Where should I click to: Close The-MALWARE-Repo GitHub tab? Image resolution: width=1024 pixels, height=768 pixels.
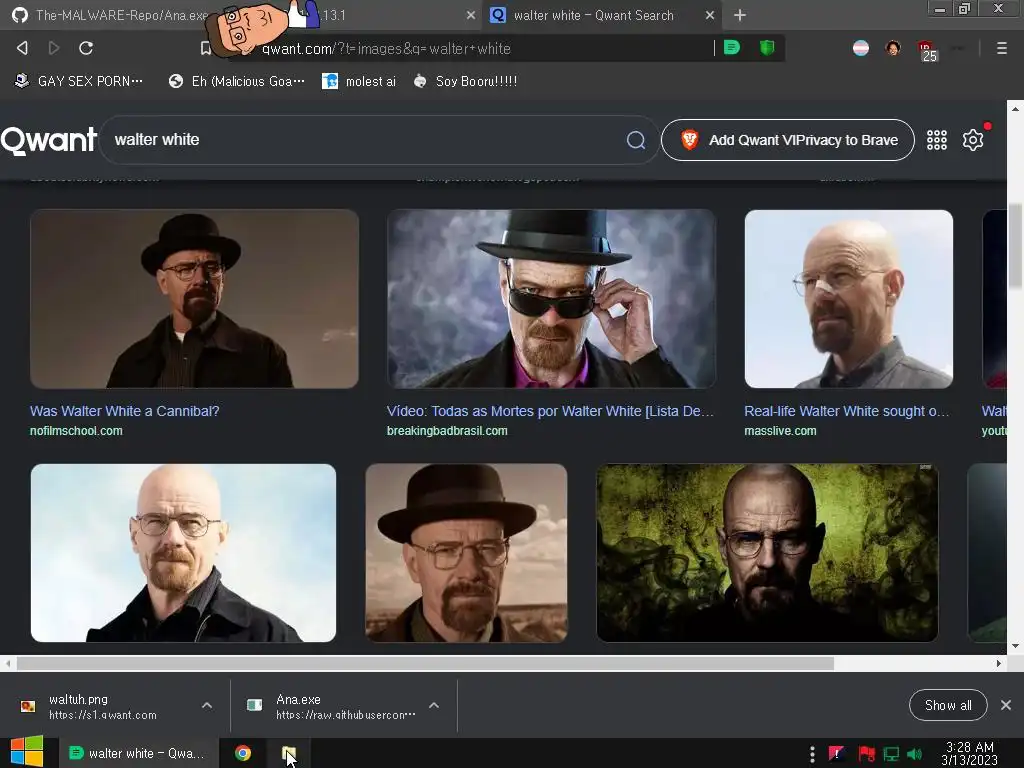click(x=471, y=15)
